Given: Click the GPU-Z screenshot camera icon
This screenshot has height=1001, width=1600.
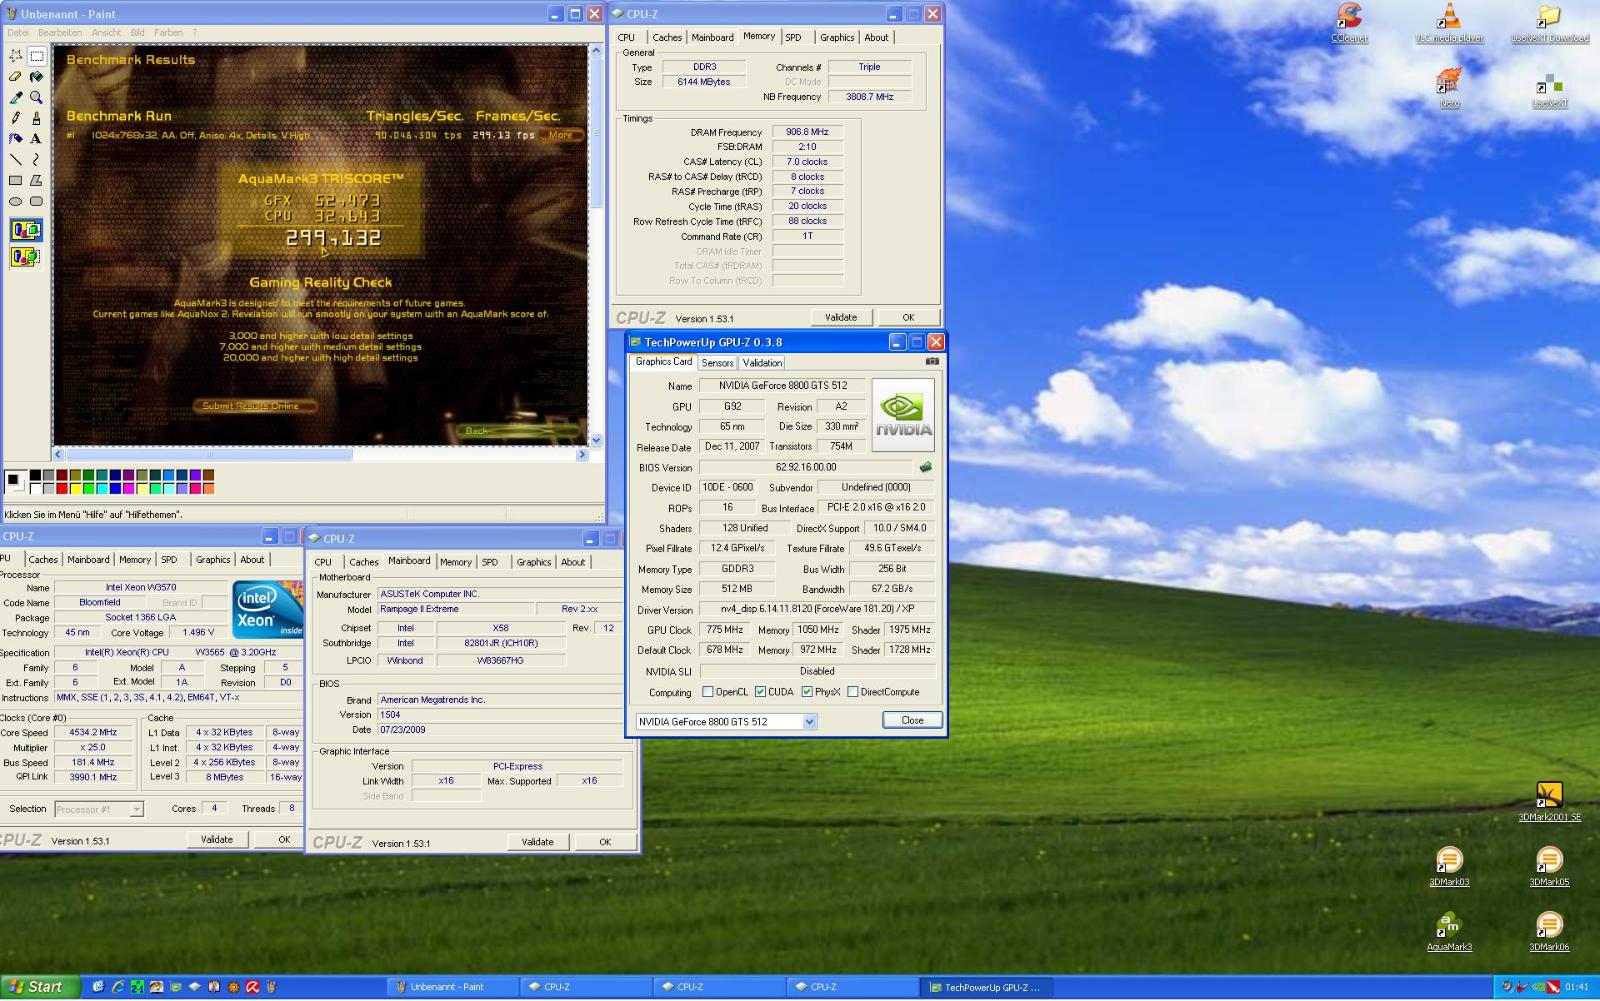Looking at the screenshot, I should (932, 361).
